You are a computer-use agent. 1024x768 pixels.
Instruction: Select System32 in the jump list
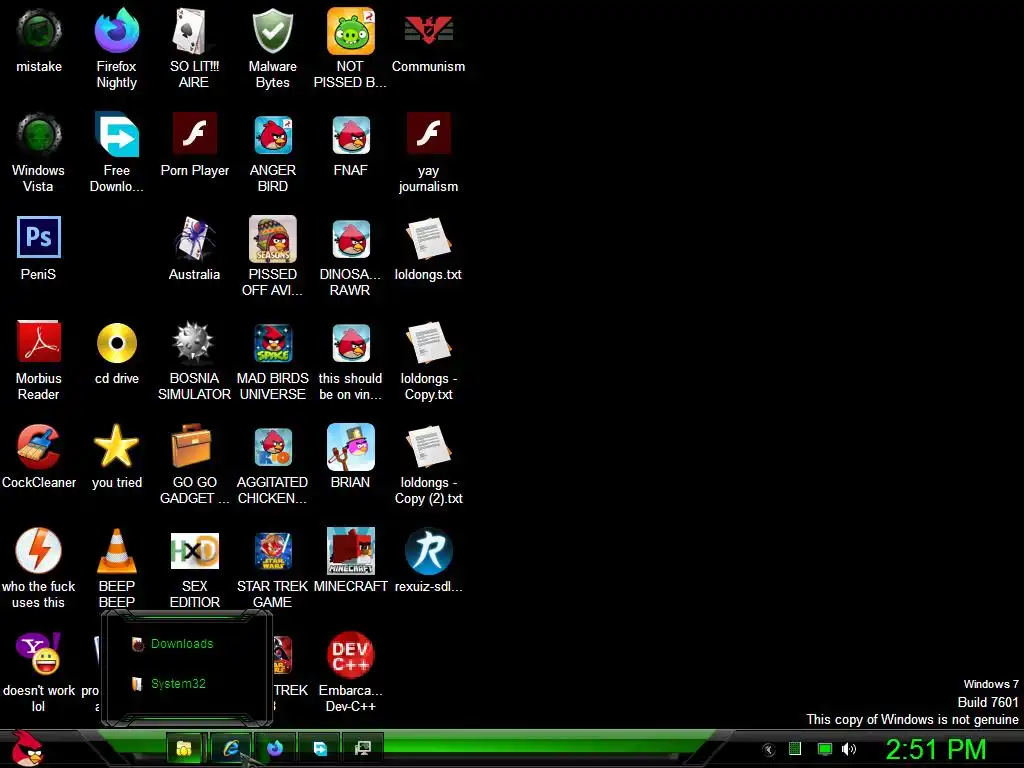click(178, 684)
